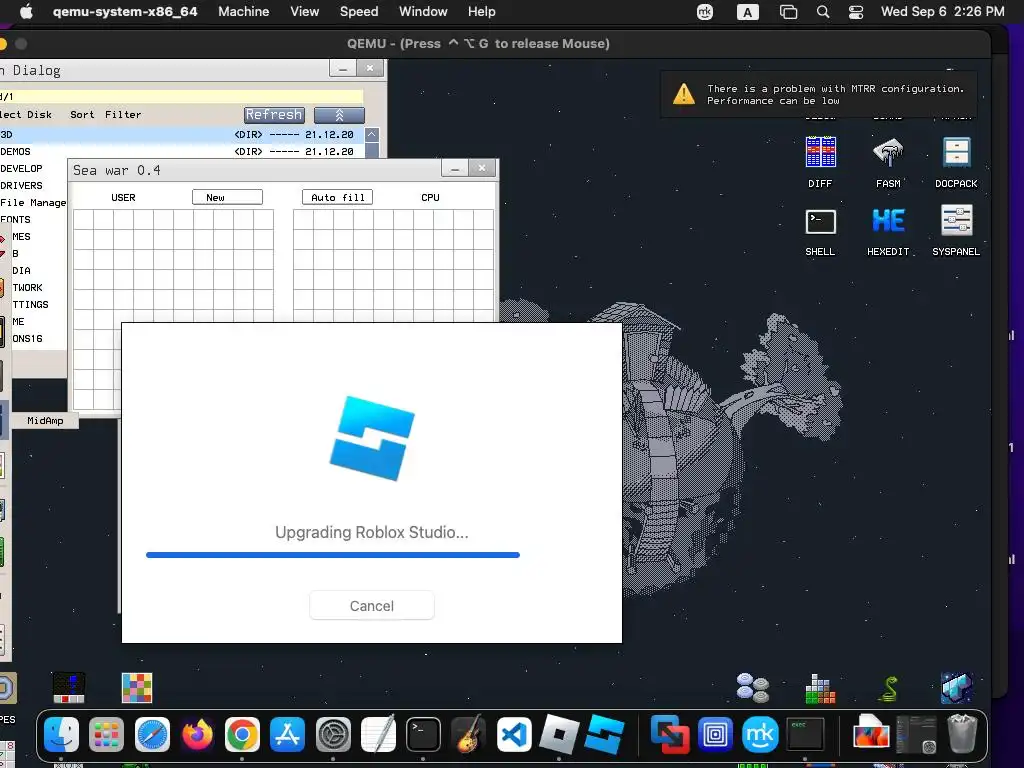Click the blue cube desktop icon
This screenshot has height=768, width=1024.
956,688
